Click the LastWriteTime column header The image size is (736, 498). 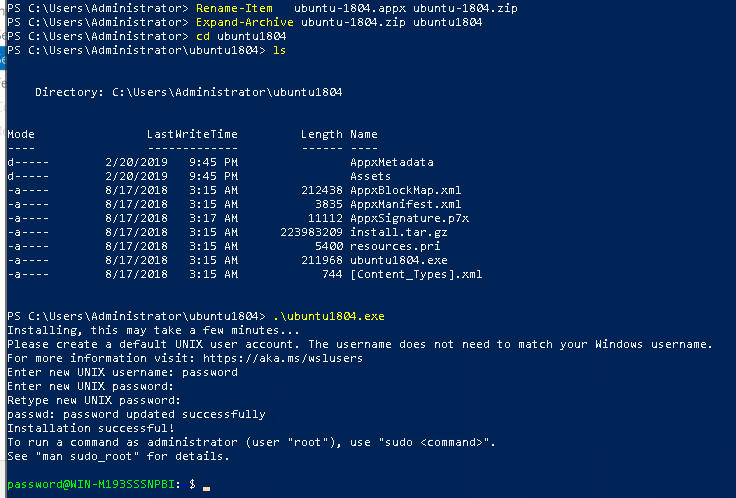[x=192, y=133]
